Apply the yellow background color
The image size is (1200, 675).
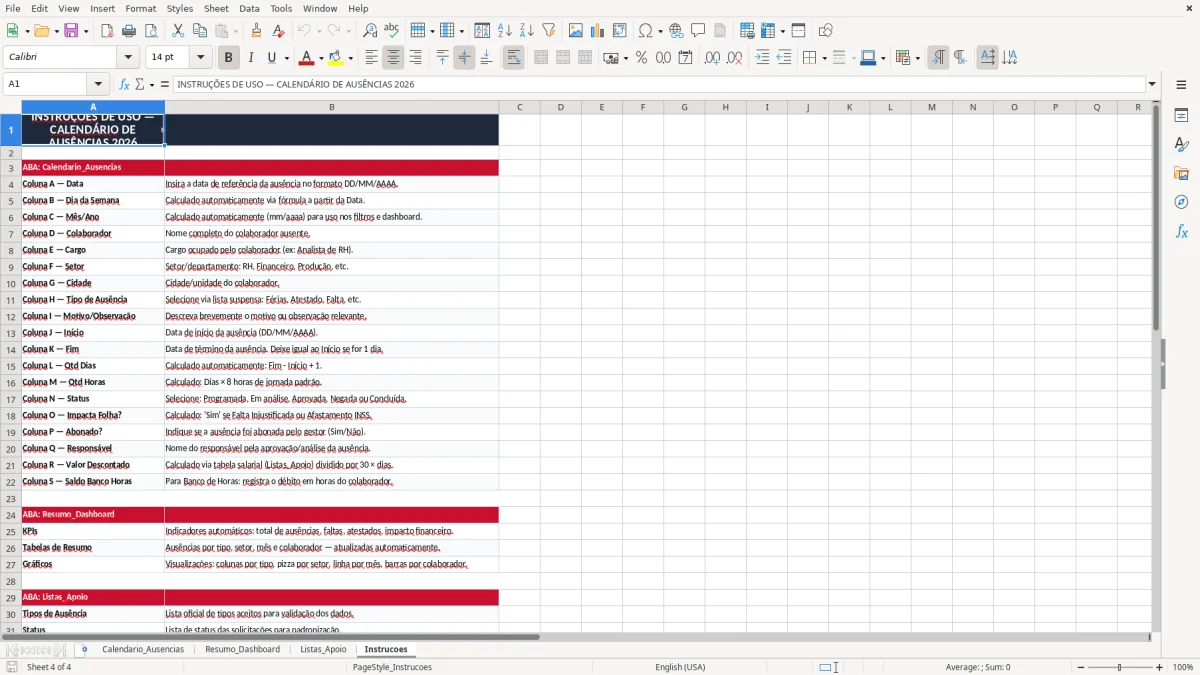[336, 58]
